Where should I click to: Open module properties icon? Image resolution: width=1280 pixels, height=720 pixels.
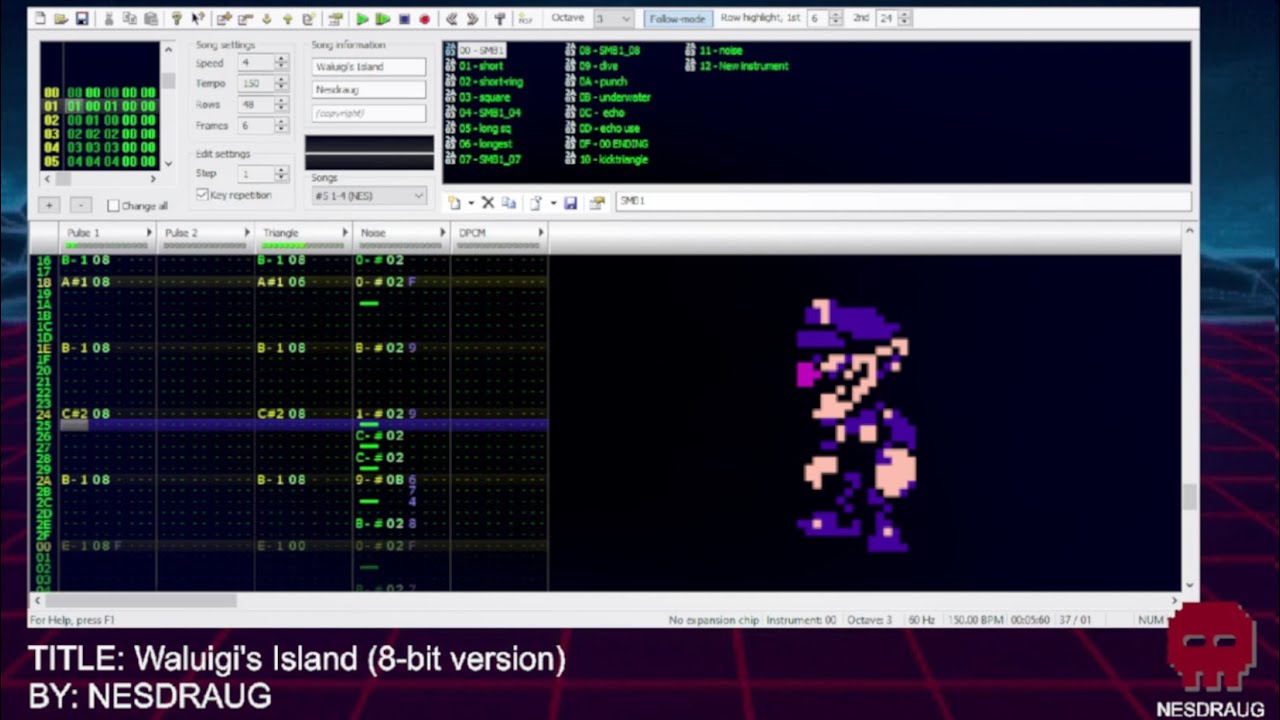pos(335,19)
